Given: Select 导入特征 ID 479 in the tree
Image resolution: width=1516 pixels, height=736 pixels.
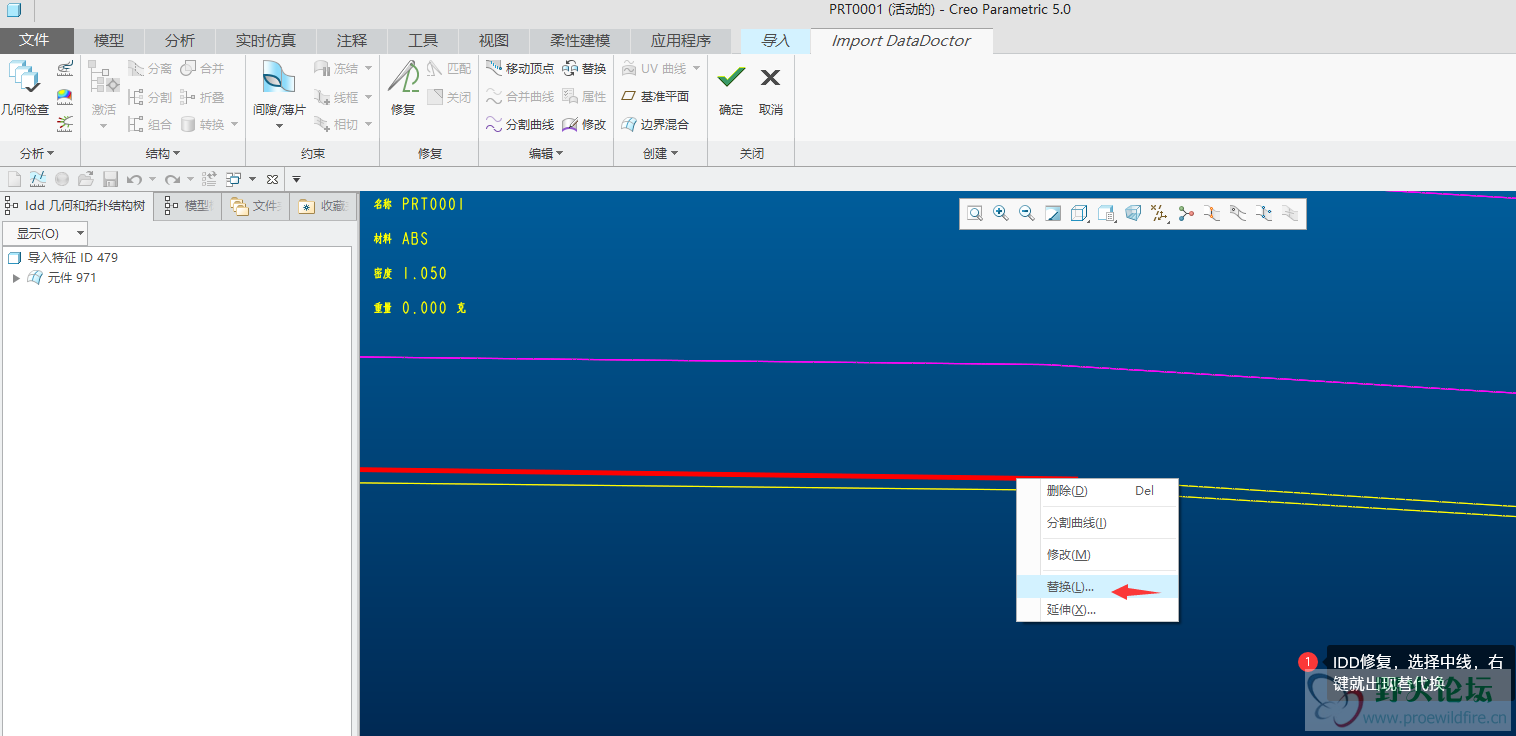Looking at the screenshot, I should click(63, 258).
